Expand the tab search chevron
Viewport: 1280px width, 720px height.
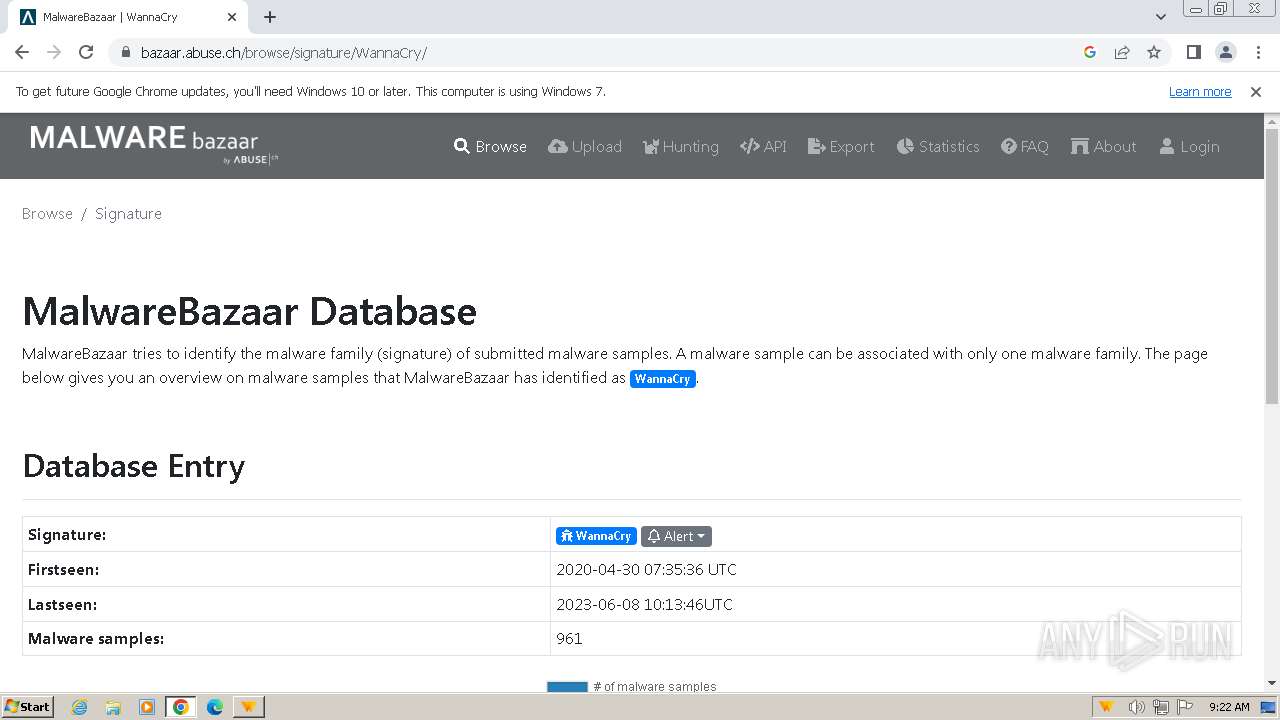[1161, 17]
